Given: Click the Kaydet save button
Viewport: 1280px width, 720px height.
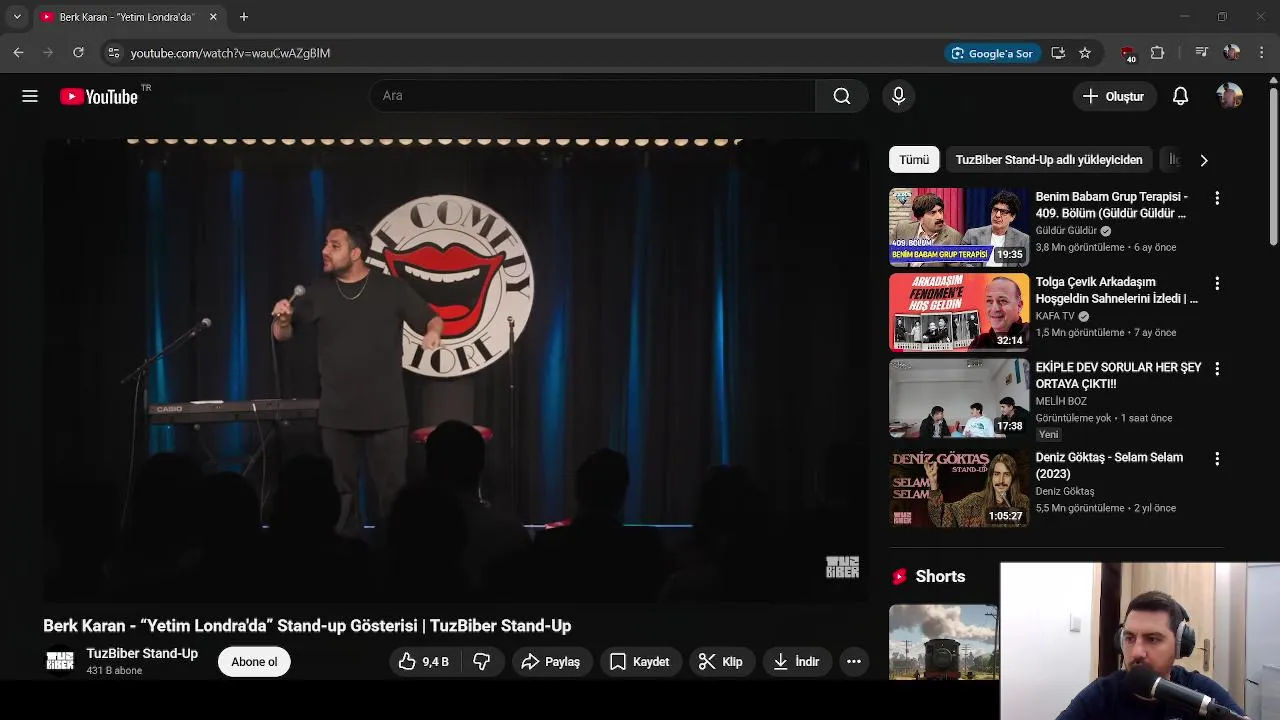Looking at the screenshot, I should pyautogui.click(x=640, y=661).
